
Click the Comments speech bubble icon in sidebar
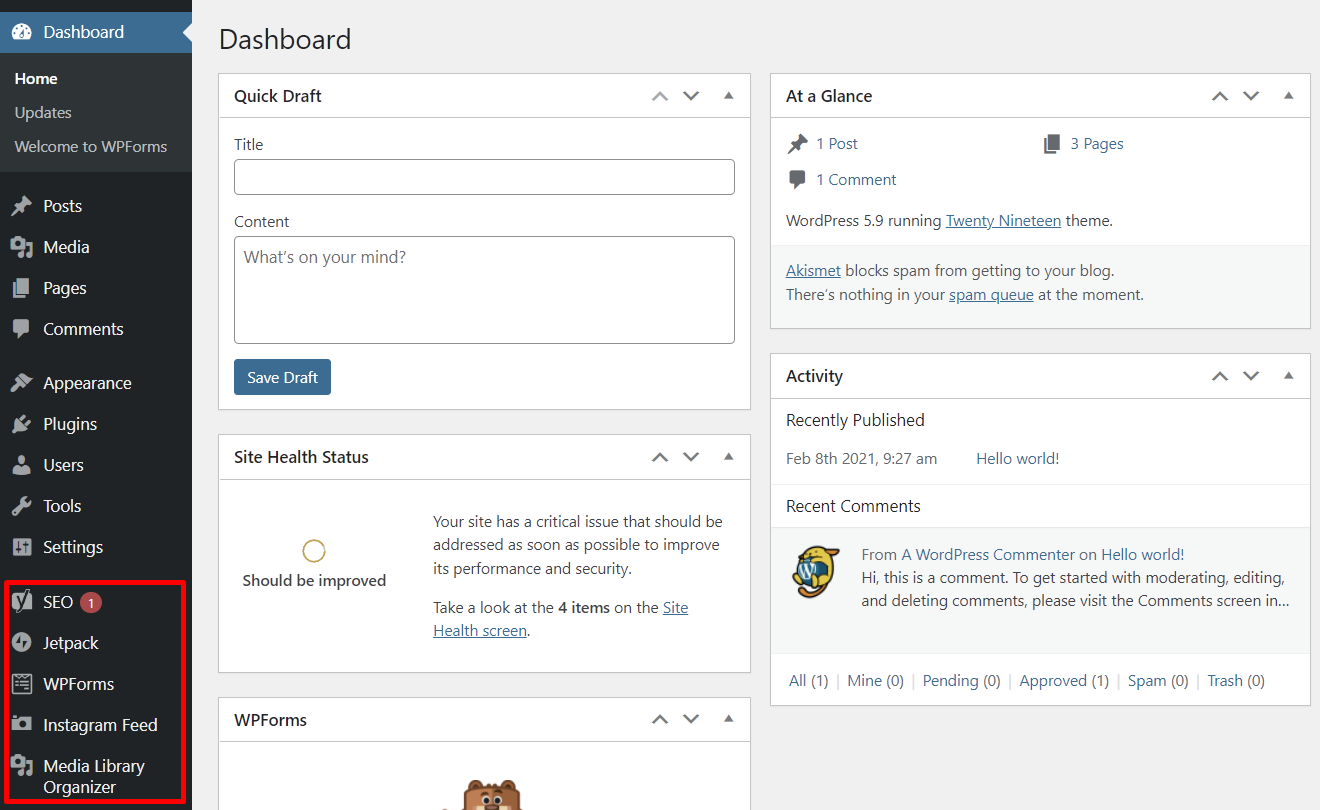click(x=21, y=329)
